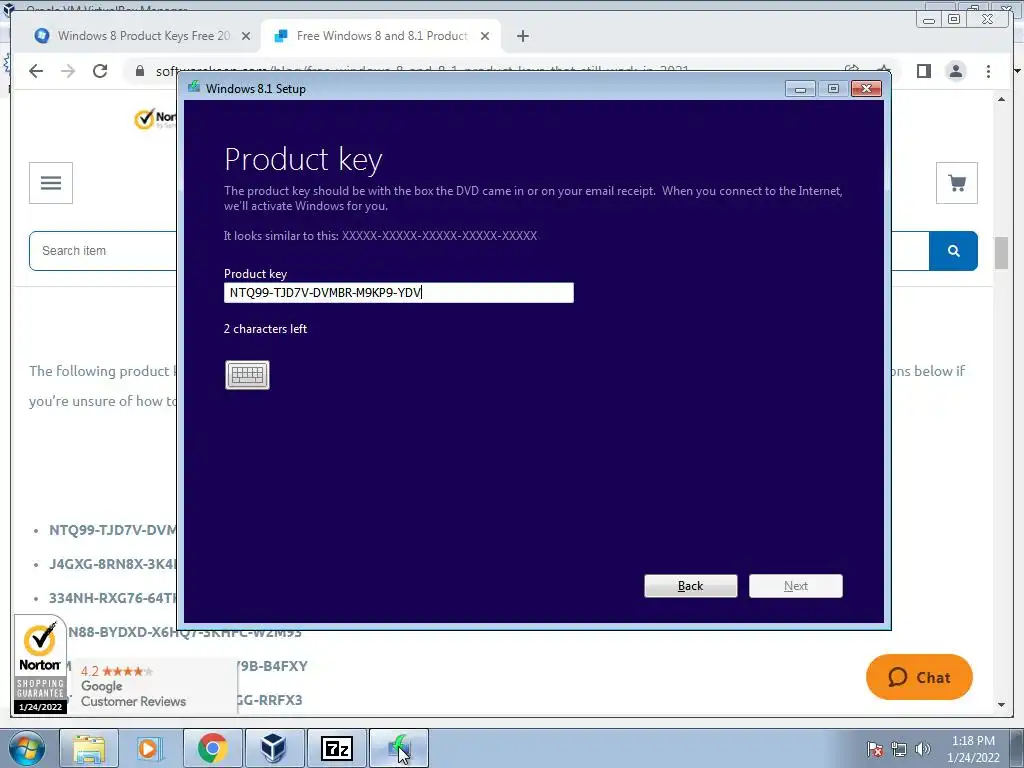Maximize the Windows 8.1 Setup window

[x=833, y=89]
